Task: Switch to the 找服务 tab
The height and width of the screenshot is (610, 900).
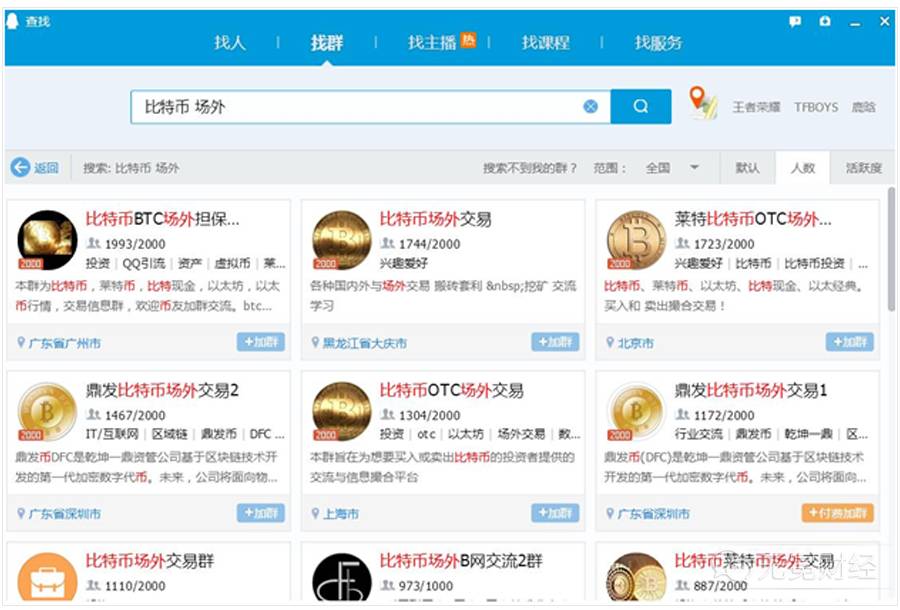Action: click(658, 42)
